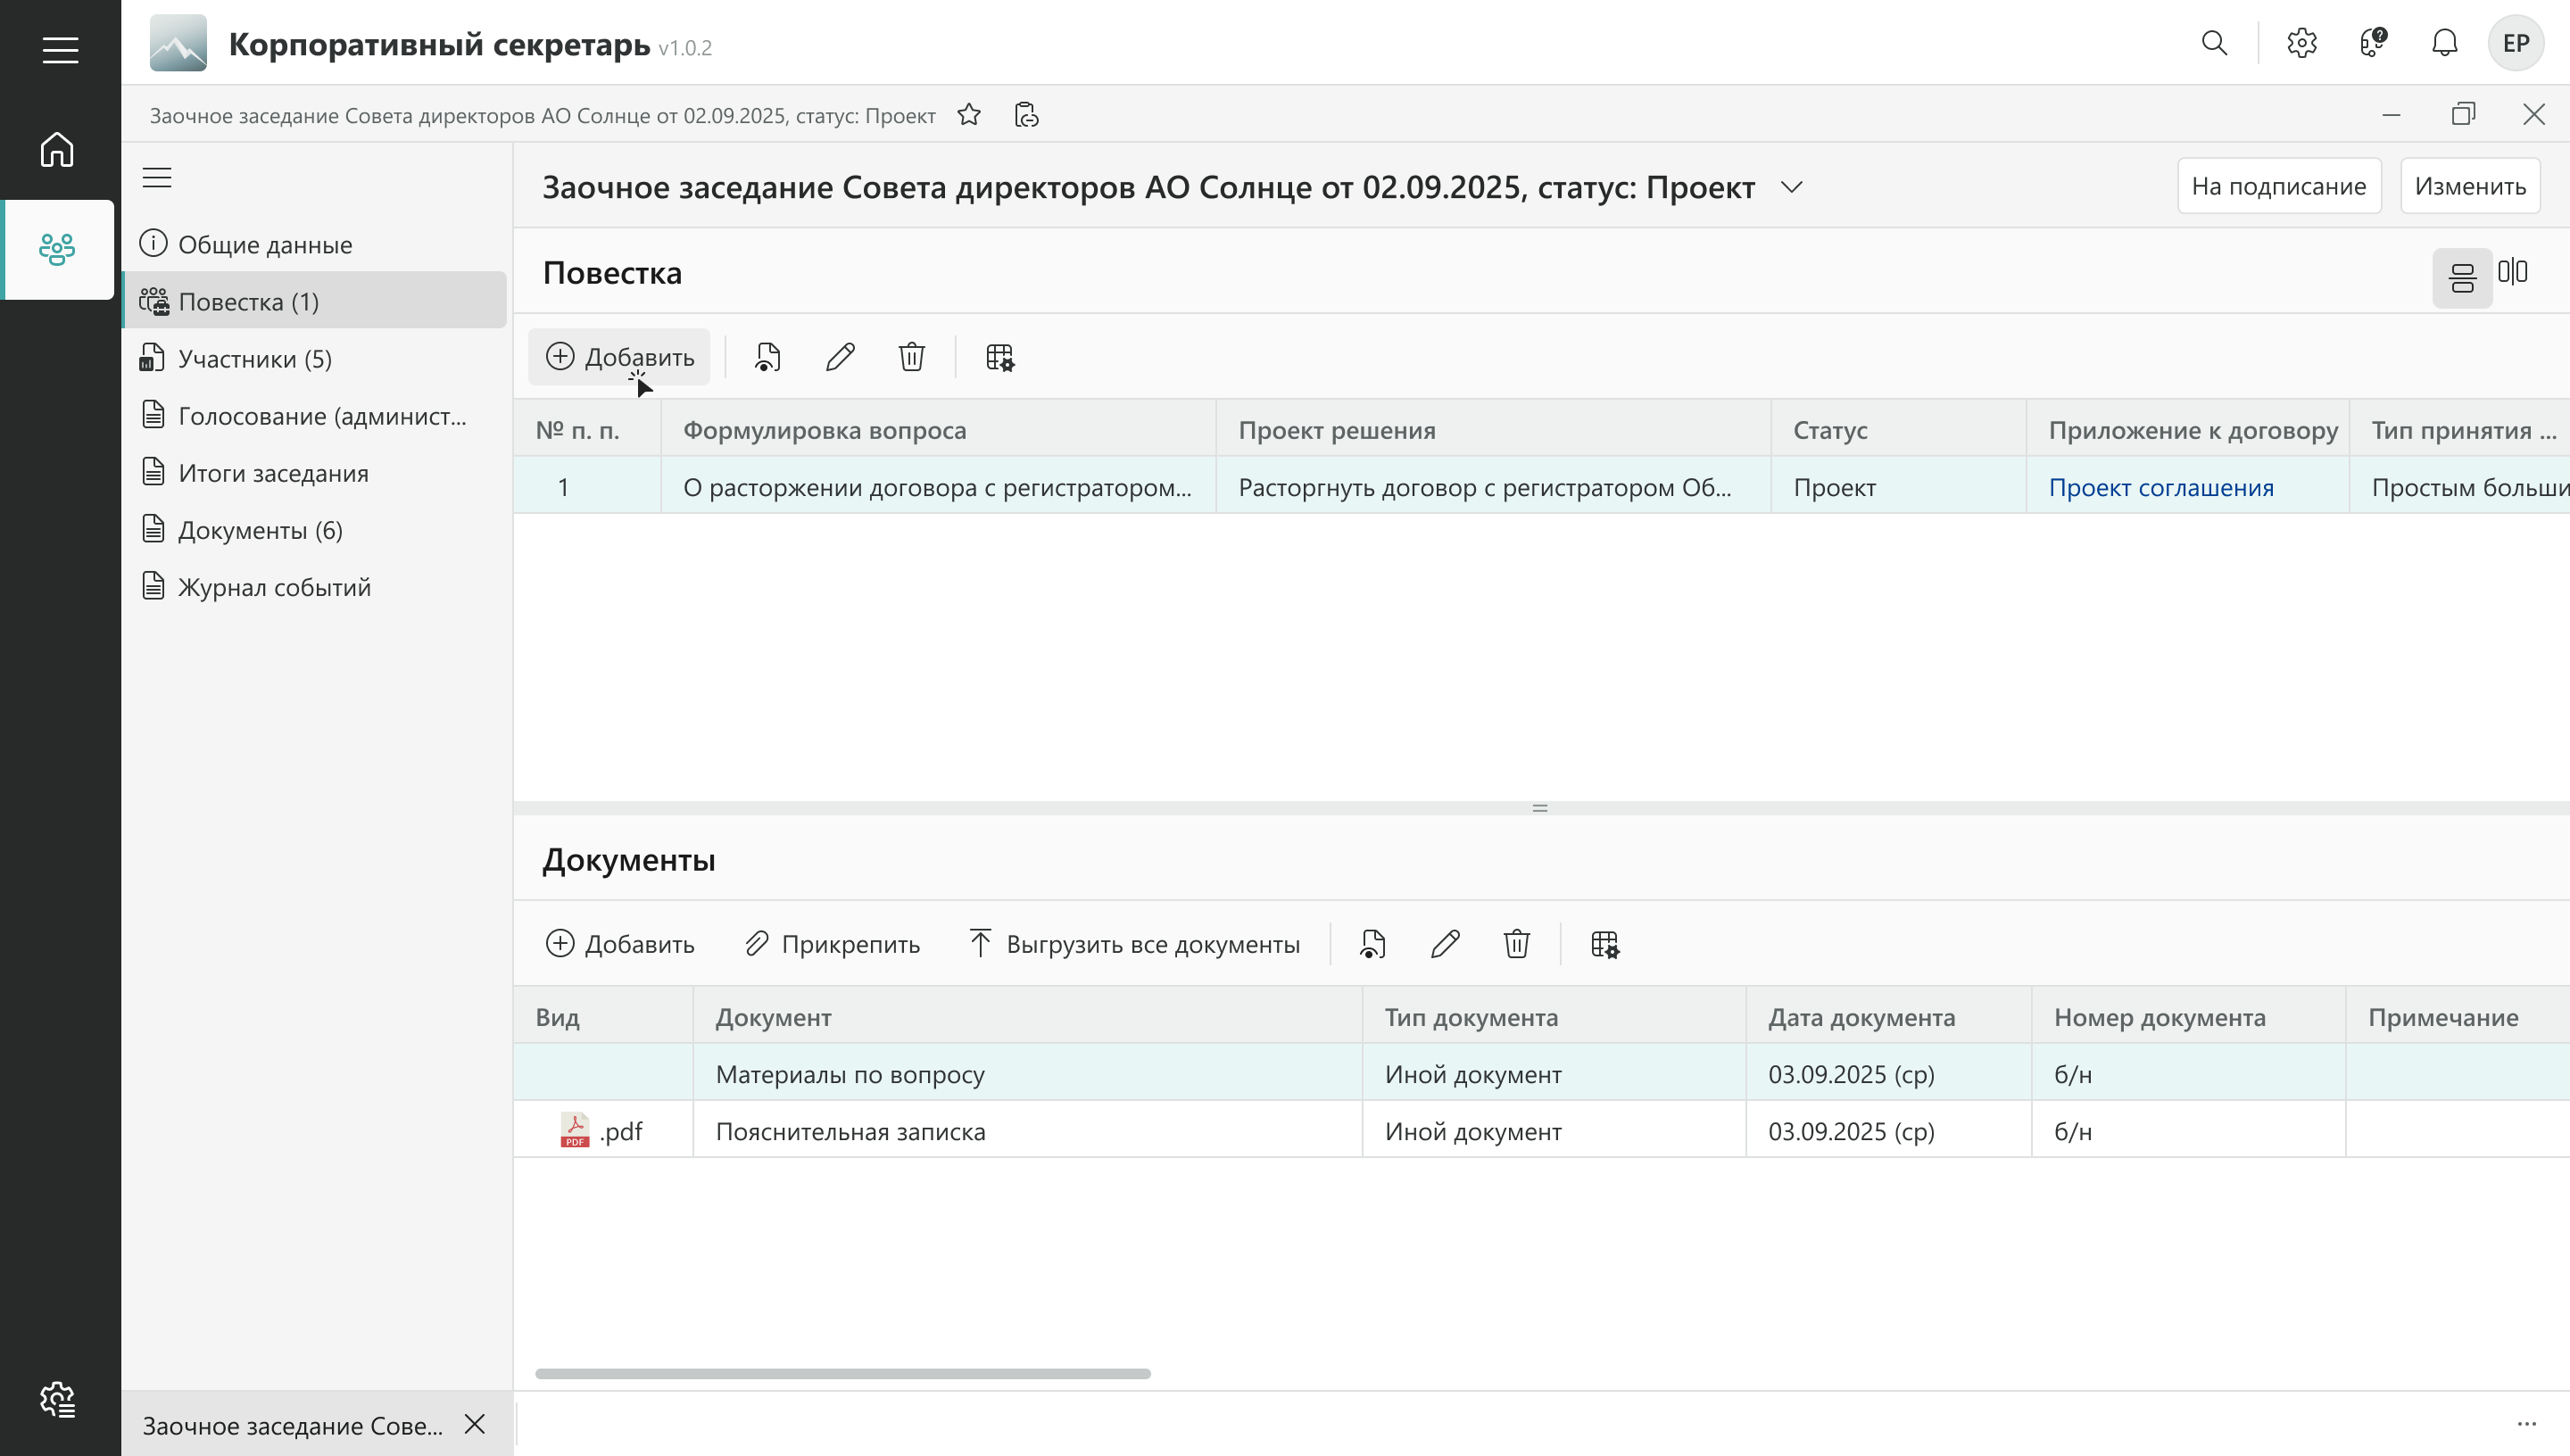Open the Участники (5) section
The width and height of the screenshot is (2570, 1456).
[x=254, y=359]
